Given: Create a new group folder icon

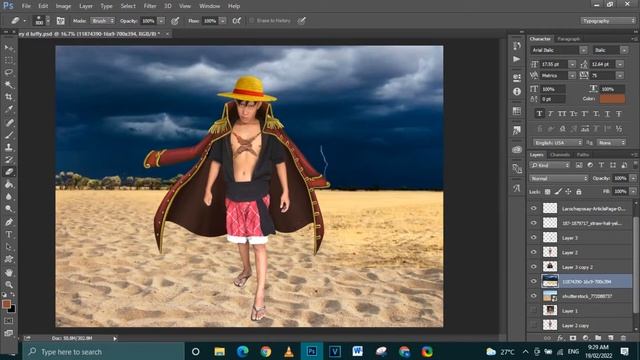Looking at the screenshot, I should 598,338.
